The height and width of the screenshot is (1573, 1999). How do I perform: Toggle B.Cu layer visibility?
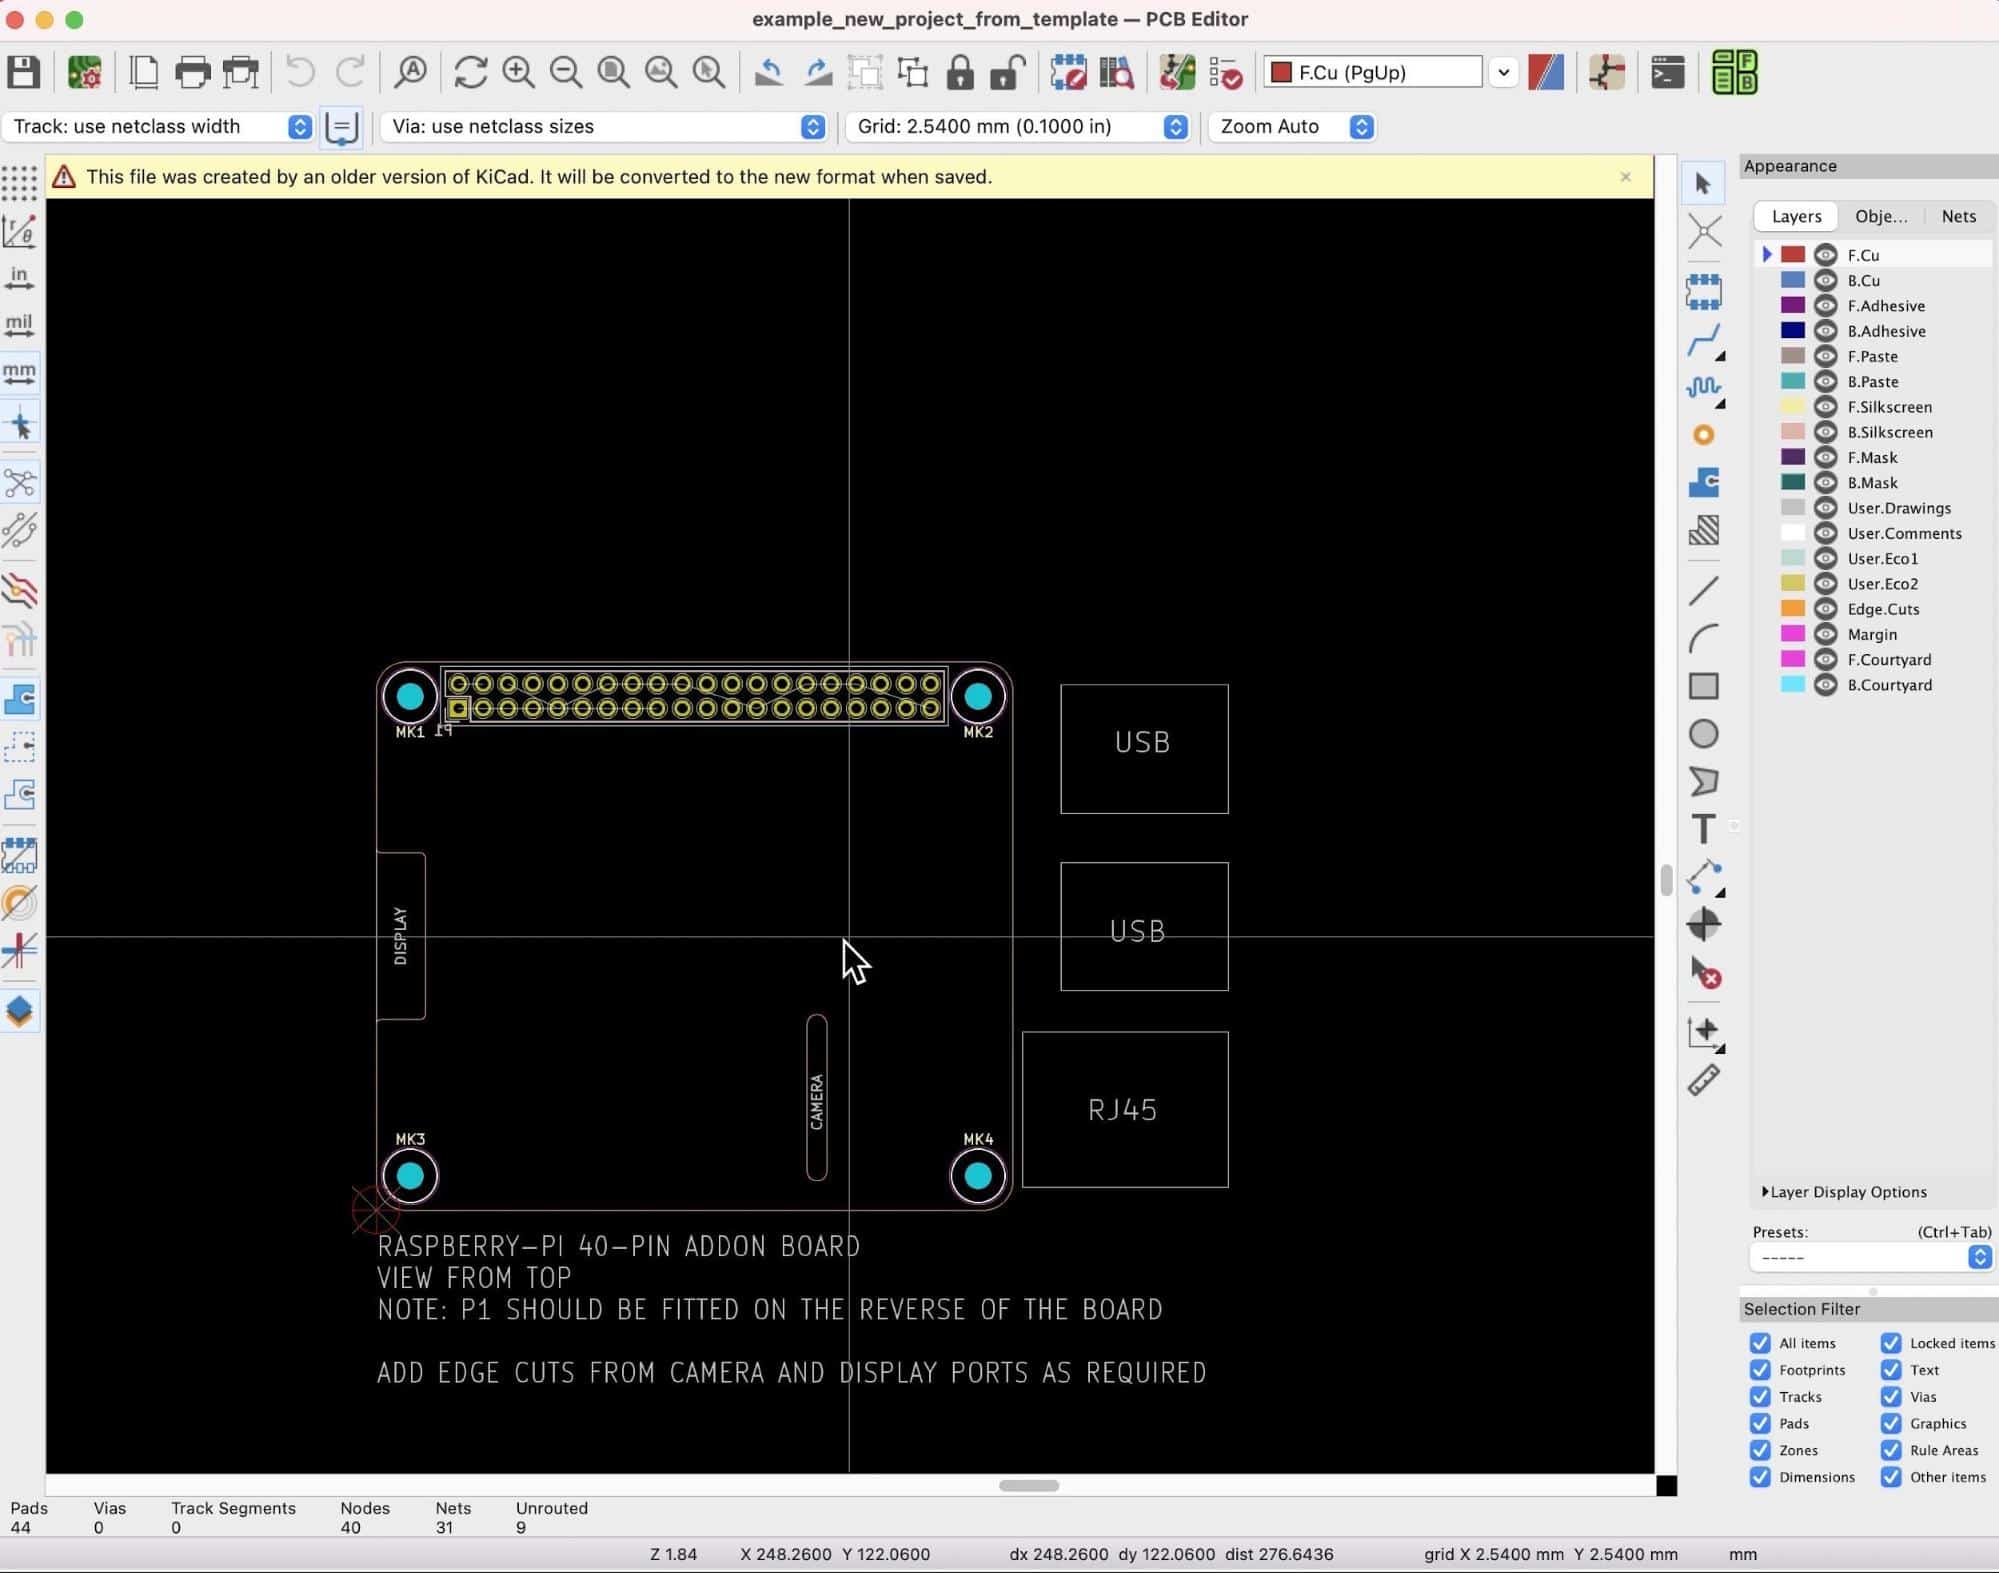pos(1827,279)
